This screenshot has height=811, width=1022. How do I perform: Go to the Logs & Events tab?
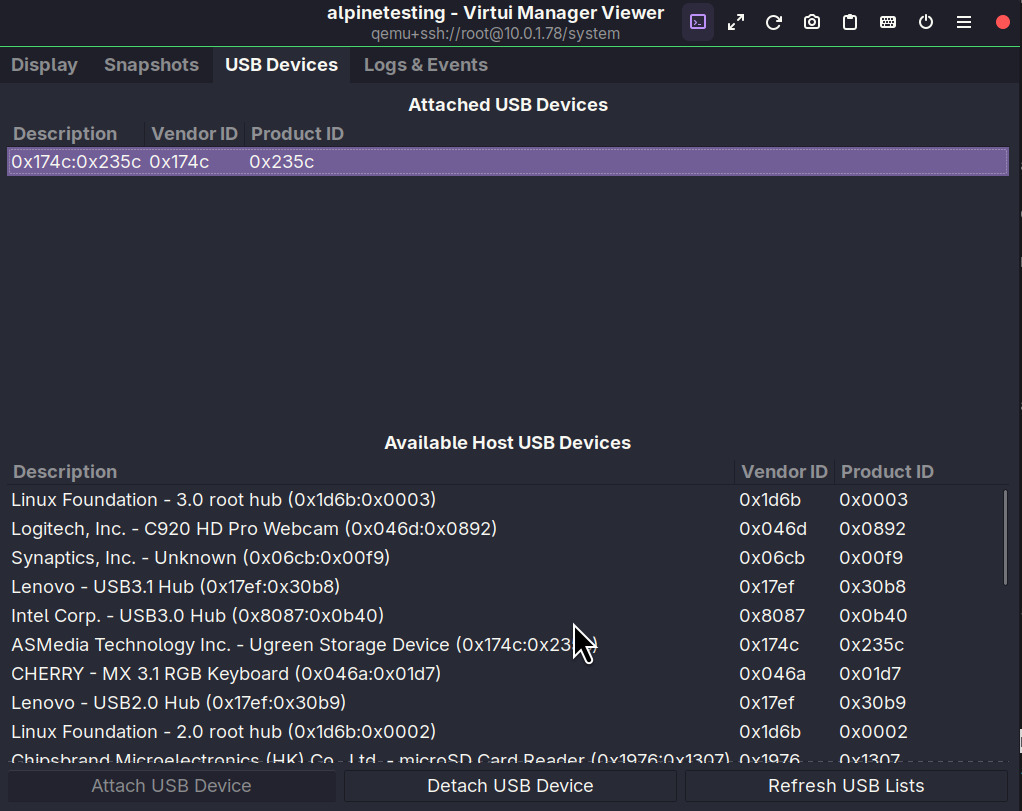pyautogui.click(x=426, y=65)
